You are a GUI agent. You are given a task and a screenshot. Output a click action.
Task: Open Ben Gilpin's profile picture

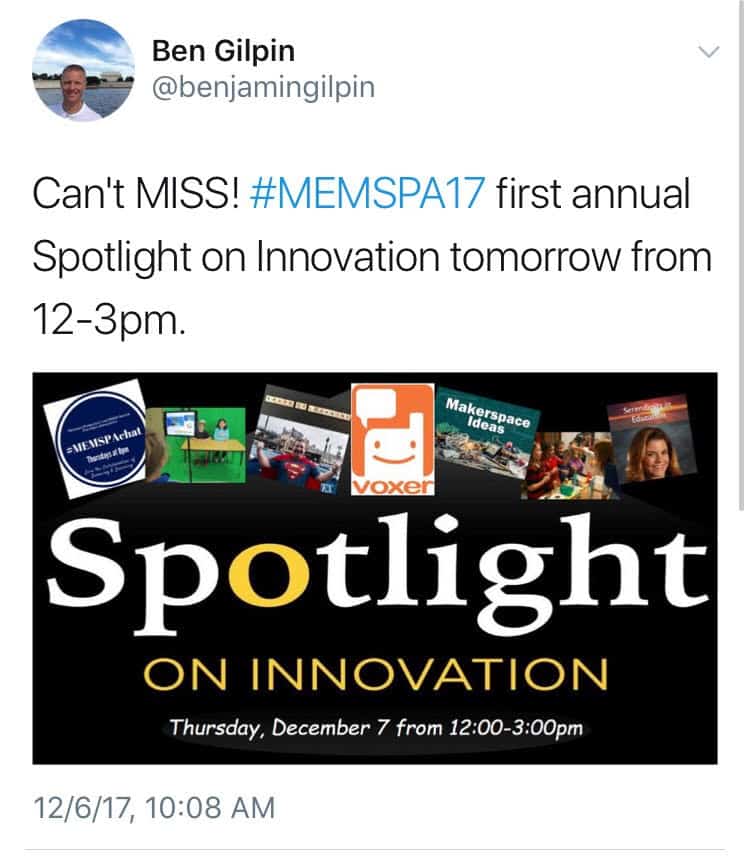tap(84, 70)
